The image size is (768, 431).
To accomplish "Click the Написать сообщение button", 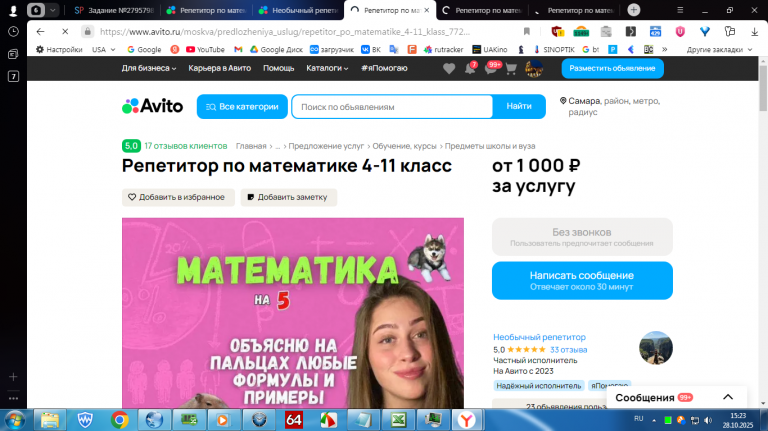I will point(582,281).
